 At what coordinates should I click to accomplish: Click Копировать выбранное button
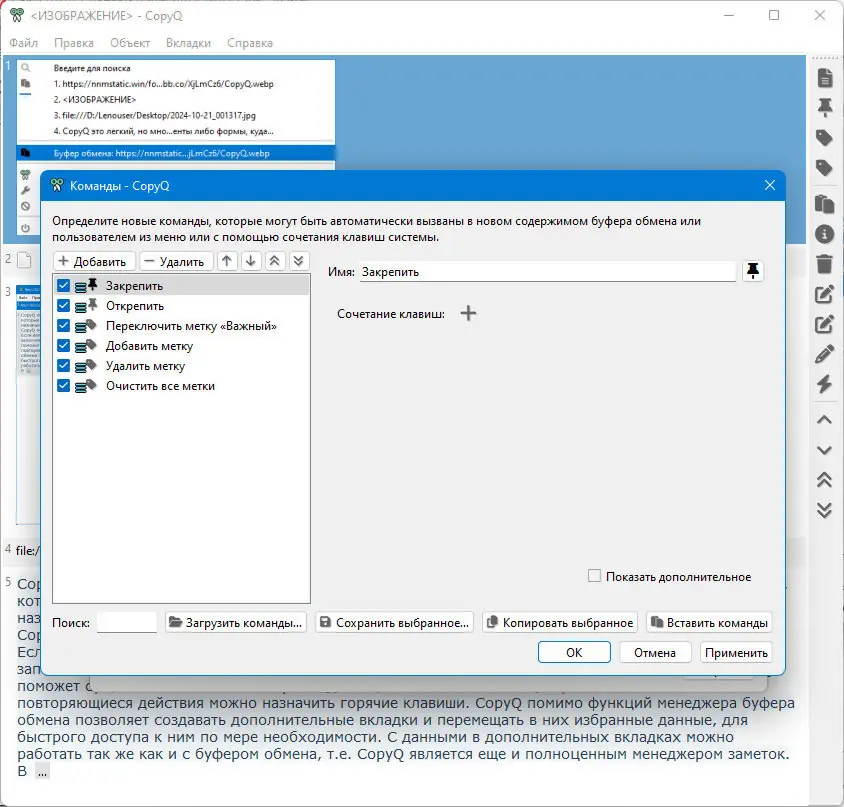560,622
